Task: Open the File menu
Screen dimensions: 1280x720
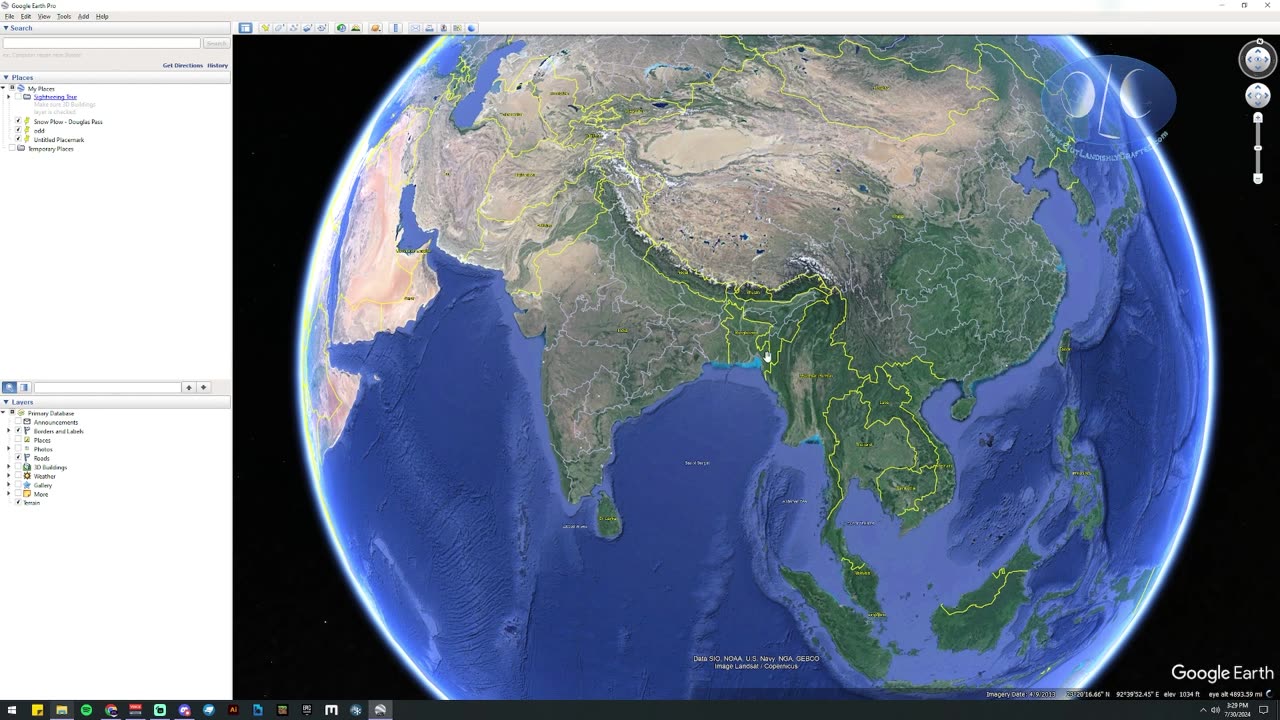Action: [9, 17]
